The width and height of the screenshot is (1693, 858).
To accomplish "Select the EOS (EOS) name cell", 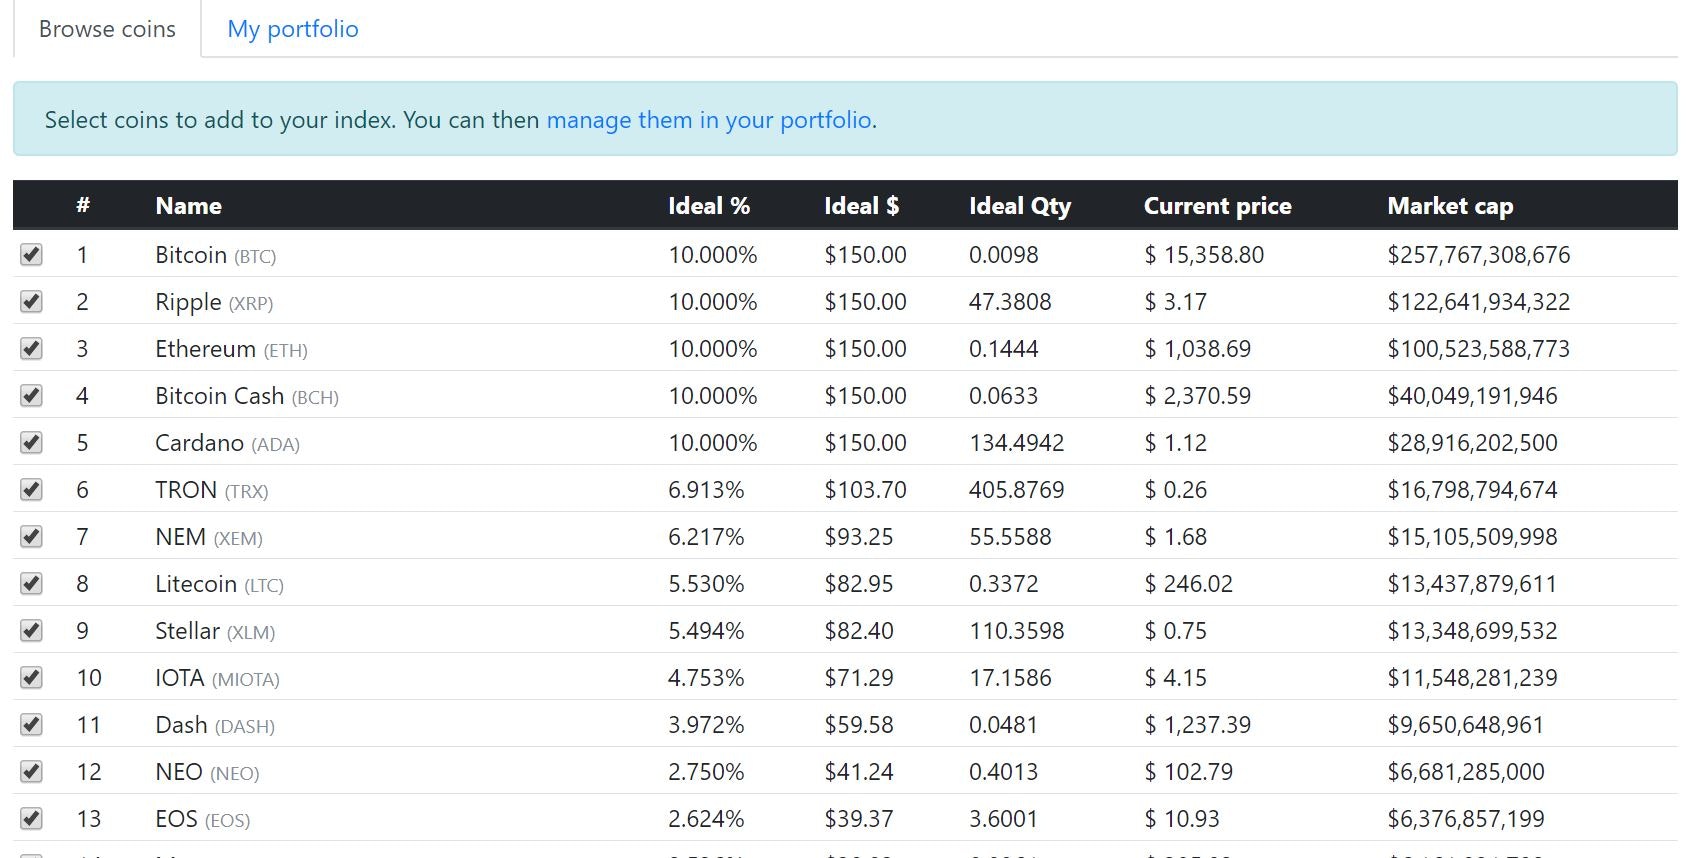I will point(202,819).
